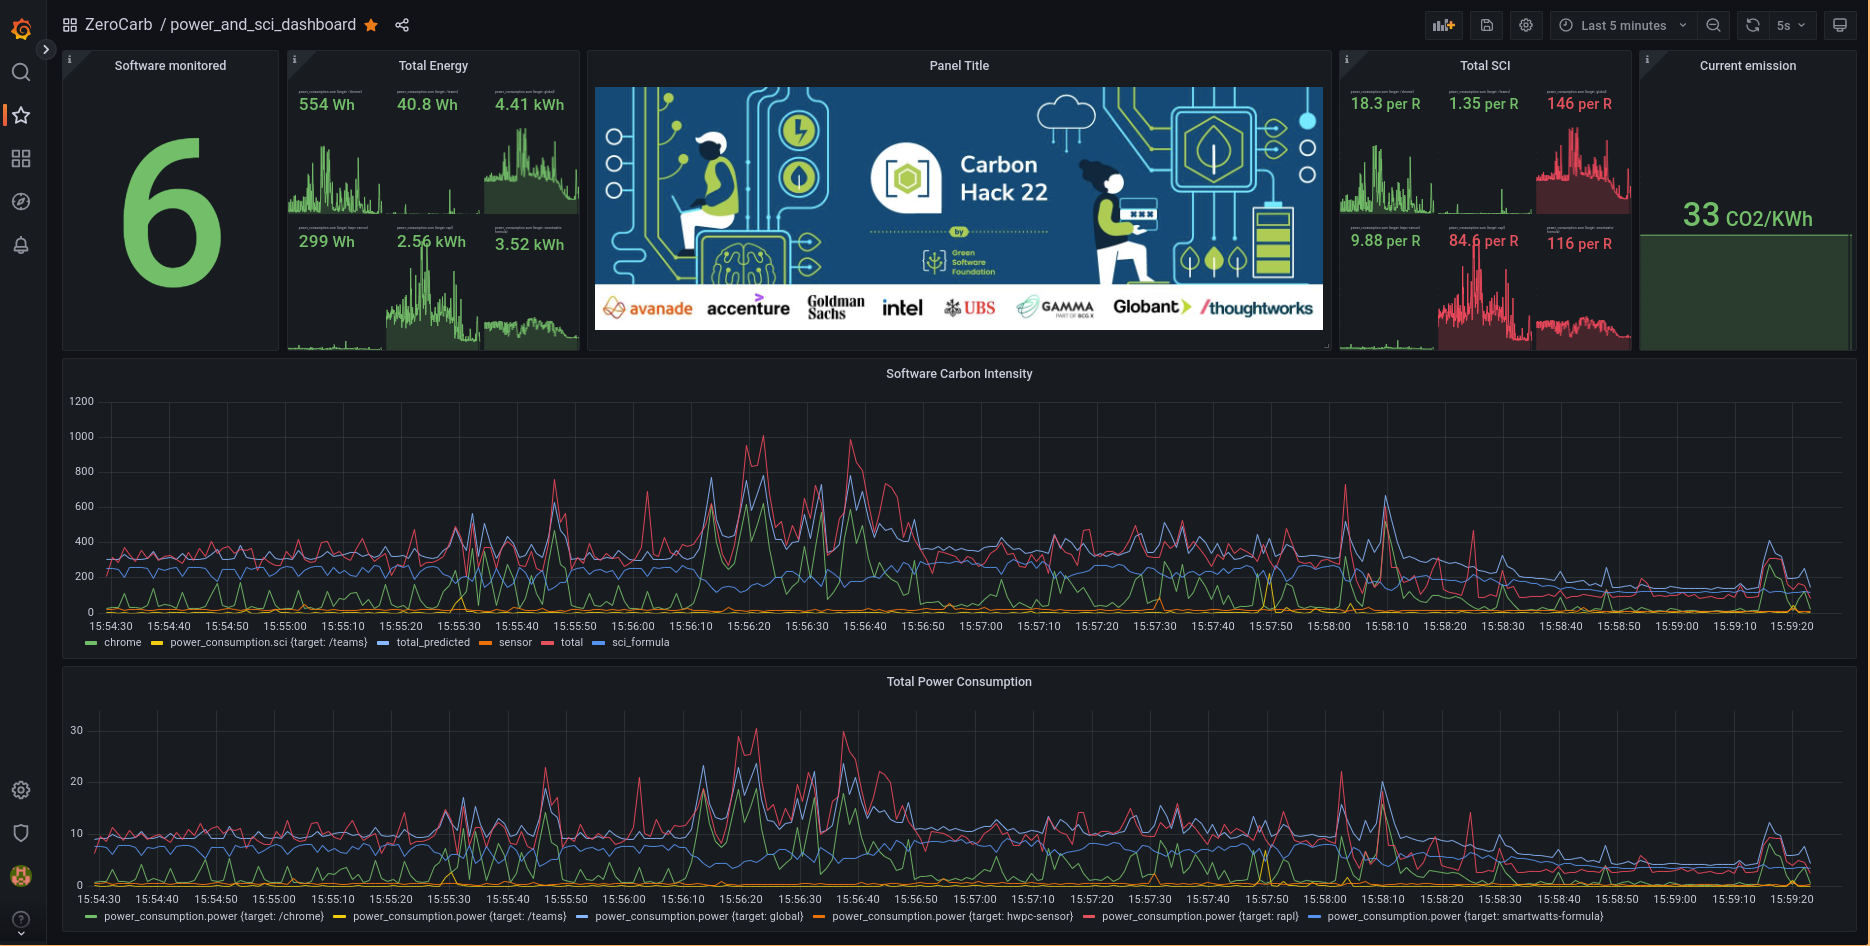Save the dashboard with the save icon
1870x946 pixels.
pos(1487,25)
